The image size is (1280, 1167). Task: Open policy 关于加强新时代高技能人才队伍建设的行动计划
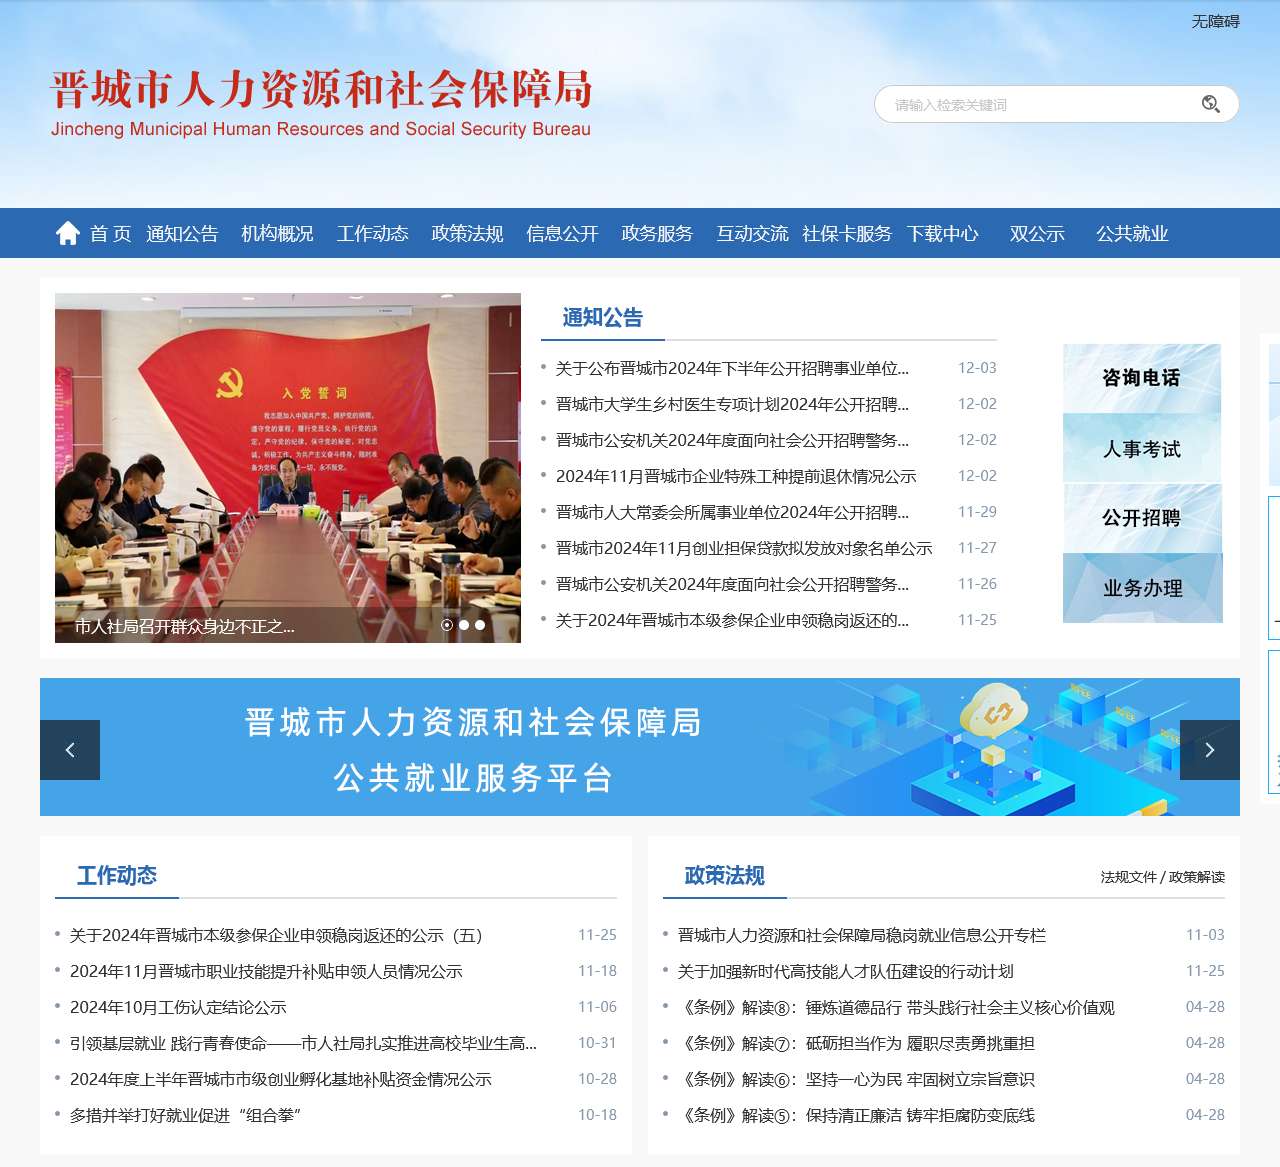[846, 972]
